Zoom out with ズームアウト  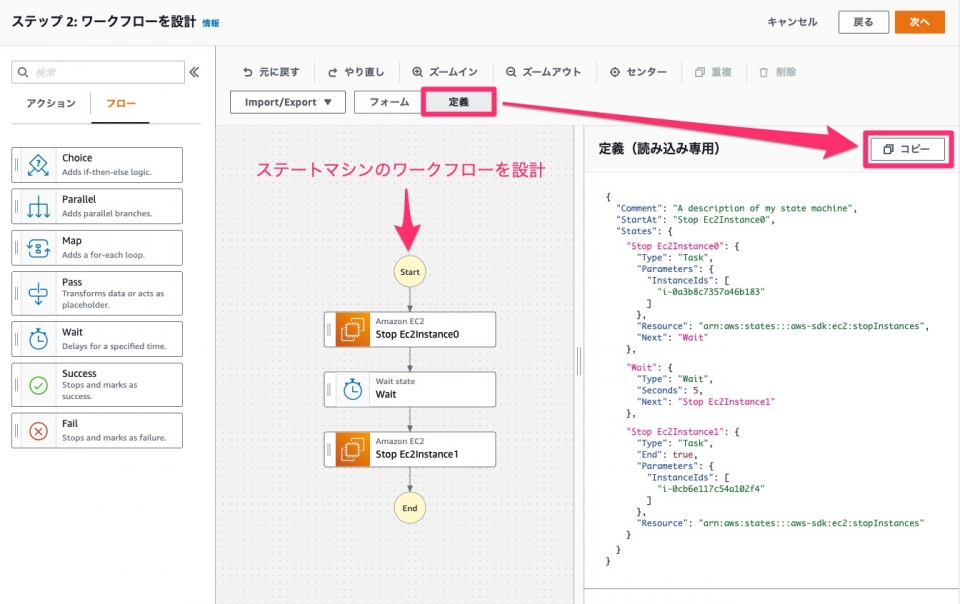(543, 72)
